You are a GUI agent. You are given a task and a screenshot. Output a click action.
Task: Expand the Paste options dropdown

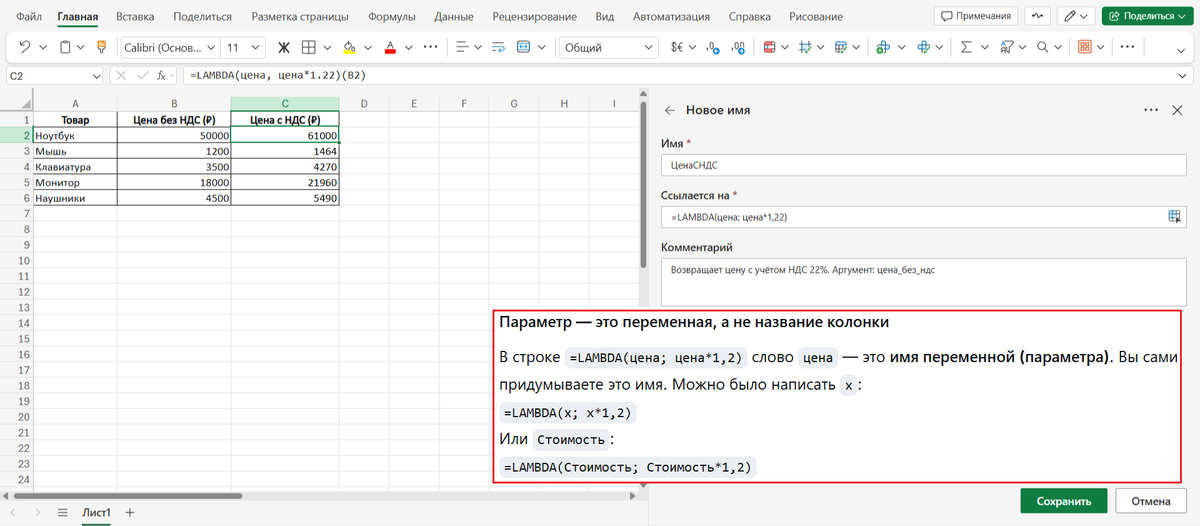tap(82, 47)
